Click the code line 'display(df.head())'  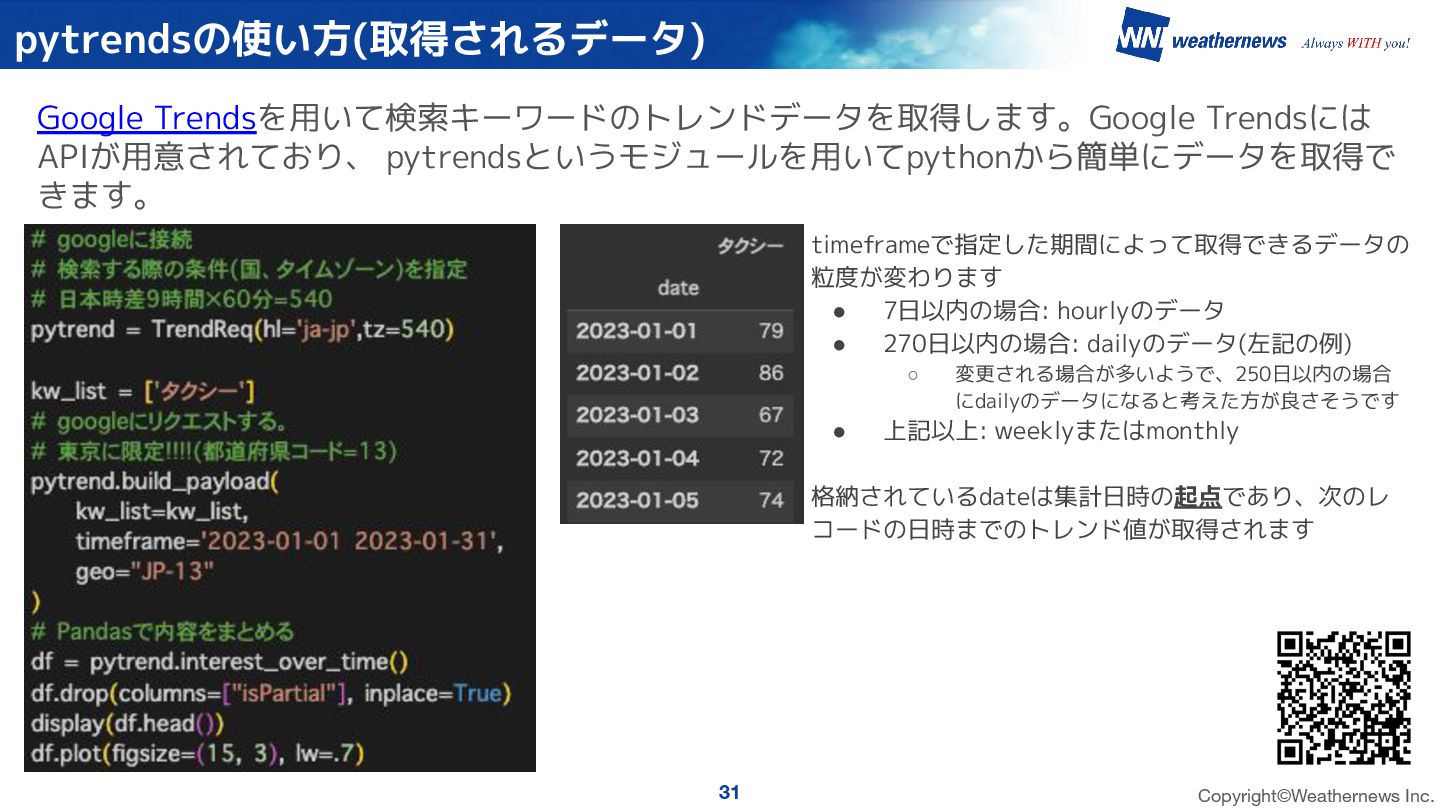(127, 723)
